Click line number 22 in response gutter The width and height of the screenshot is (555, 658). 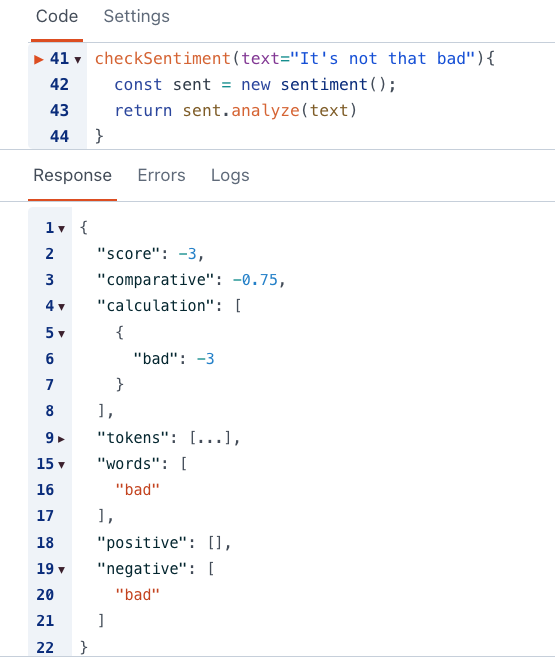point(45,648)
